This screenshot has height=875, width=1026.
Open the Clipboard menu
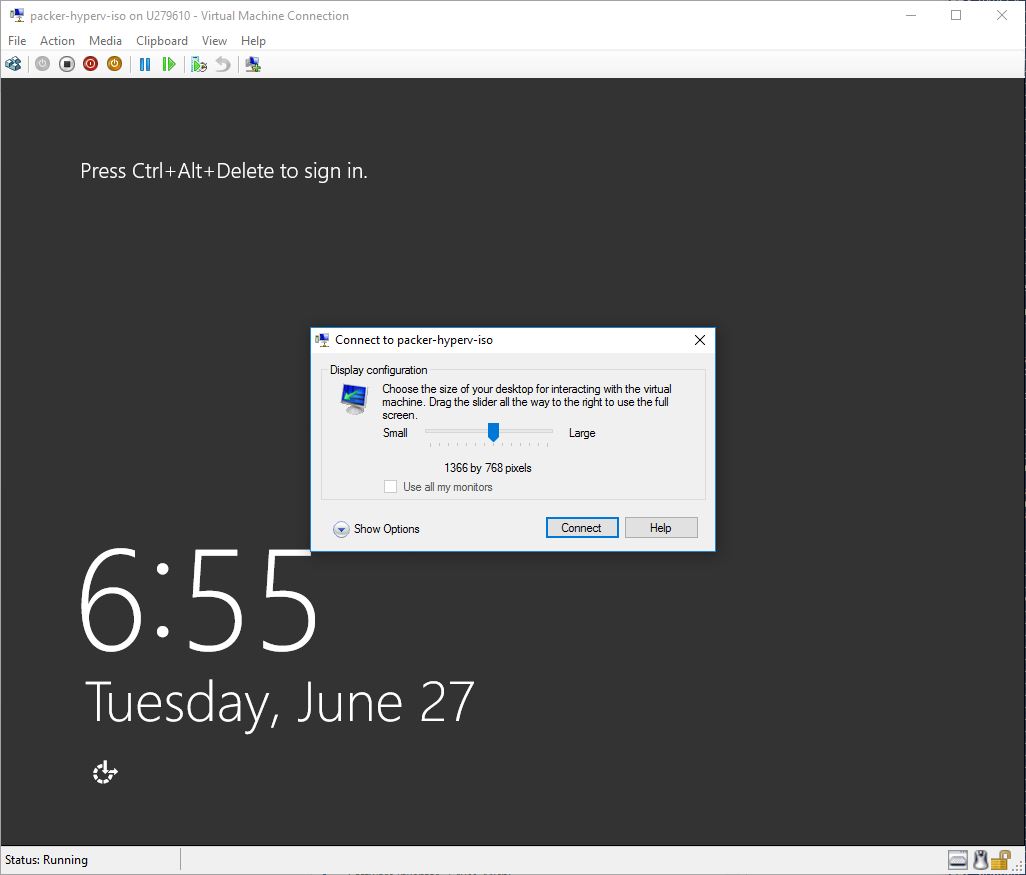(161, 40)
